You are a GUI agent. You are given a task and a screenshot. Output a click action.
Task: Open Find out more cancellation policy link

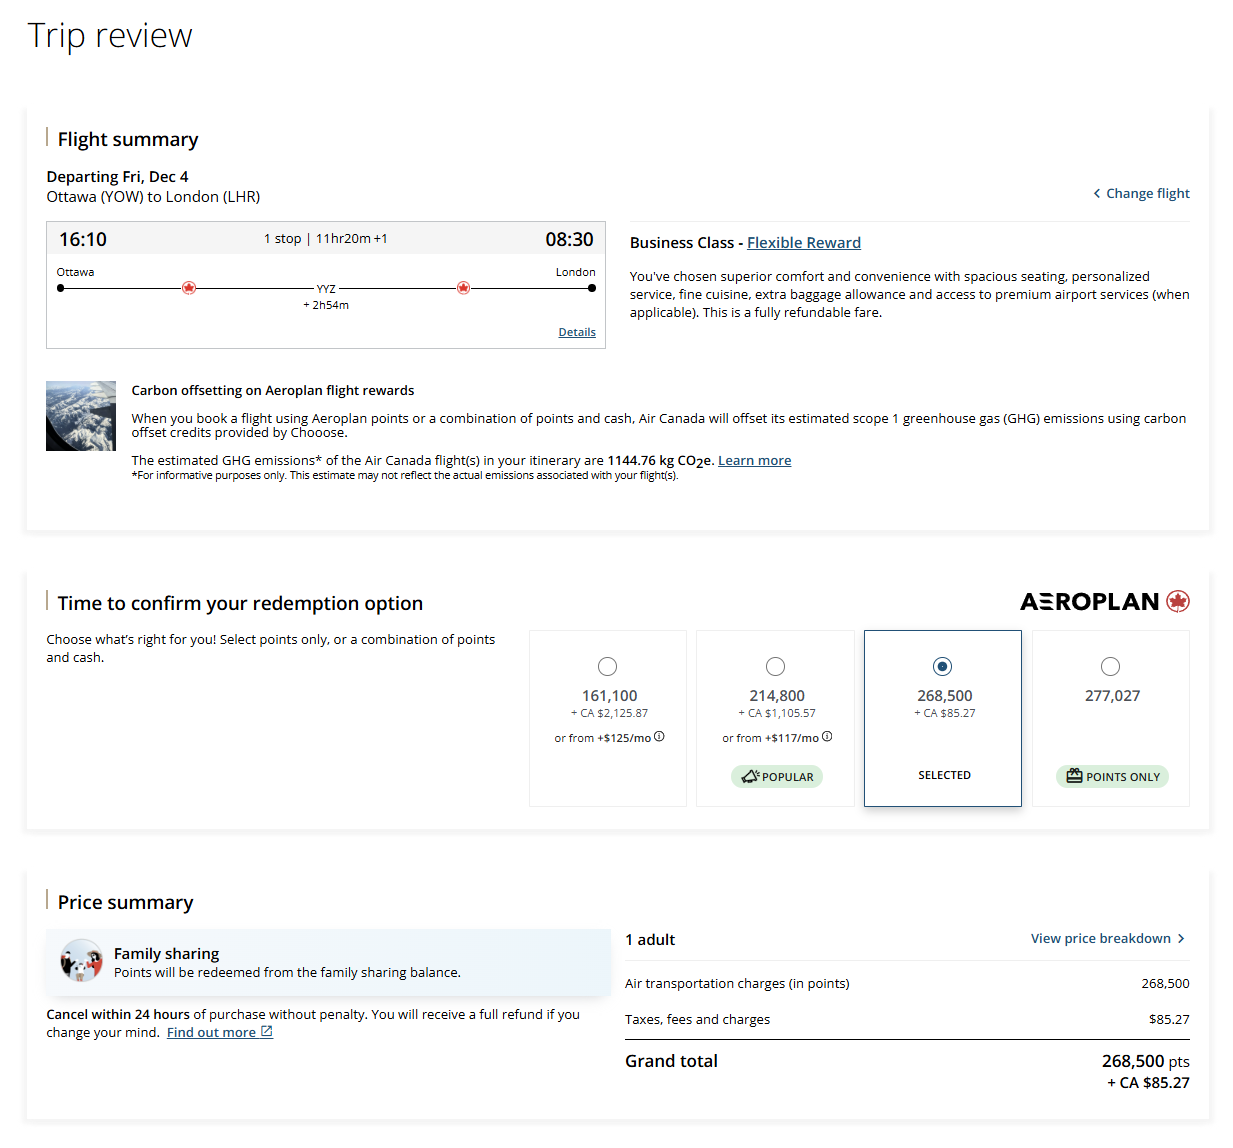point(211,1033)
